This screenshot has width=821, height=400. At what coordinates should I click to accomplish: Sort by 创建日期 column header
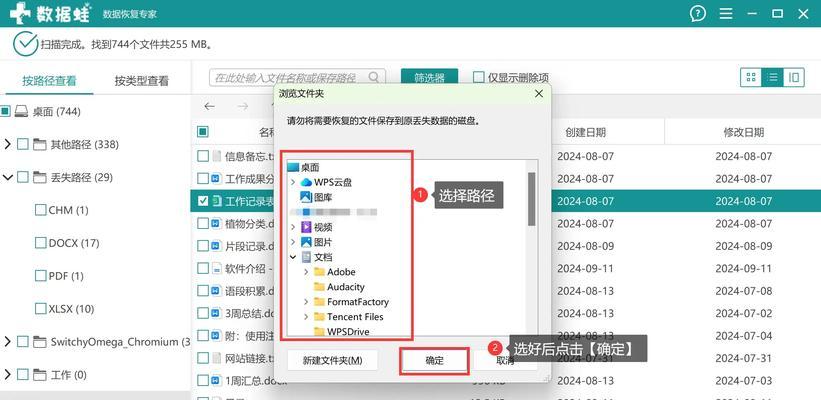[585, 132]
